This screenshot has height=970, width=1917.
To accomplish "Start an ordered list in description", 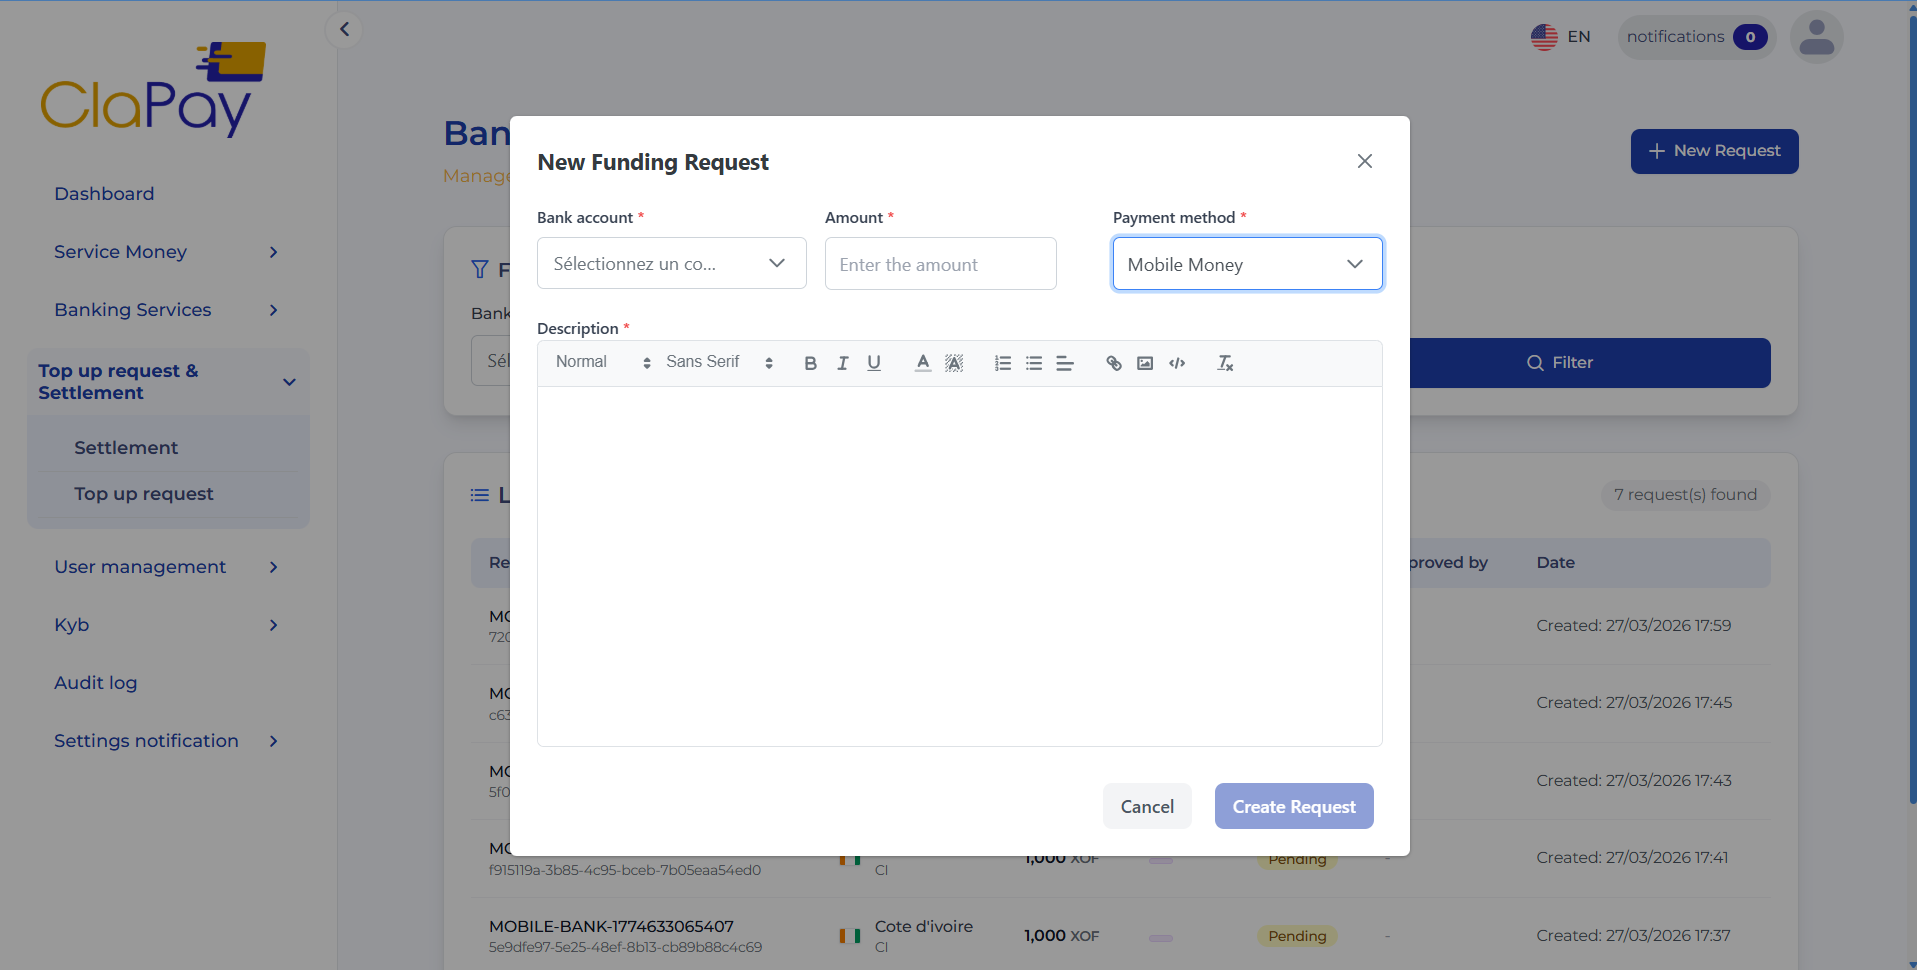I will (1002, 363).
